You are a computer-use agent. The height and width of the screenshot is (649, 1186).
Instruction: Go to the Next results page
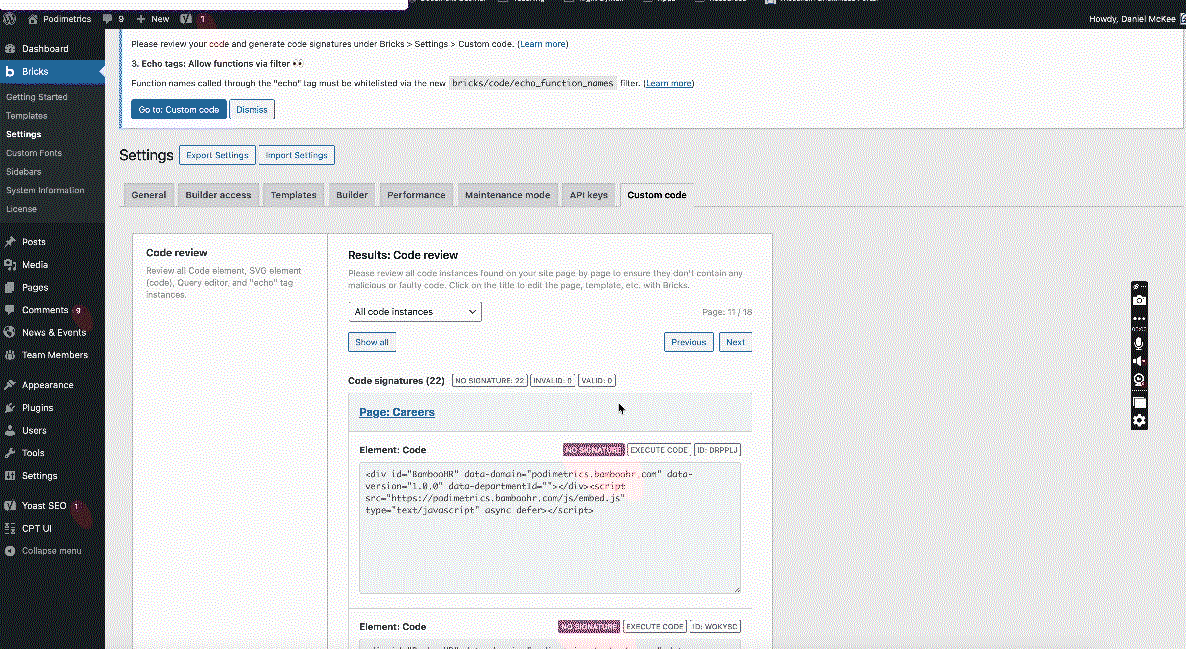tap(735, 342)
